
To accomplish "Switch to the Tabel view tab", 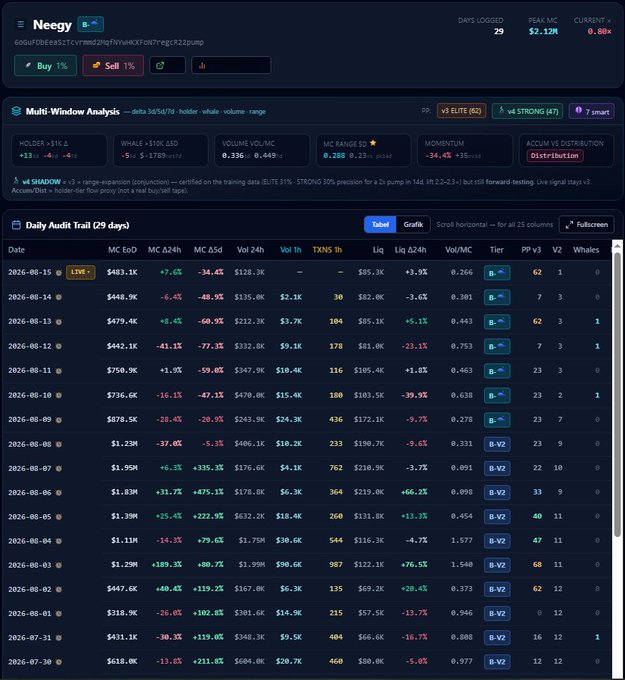I will click(x=380, y=224).
